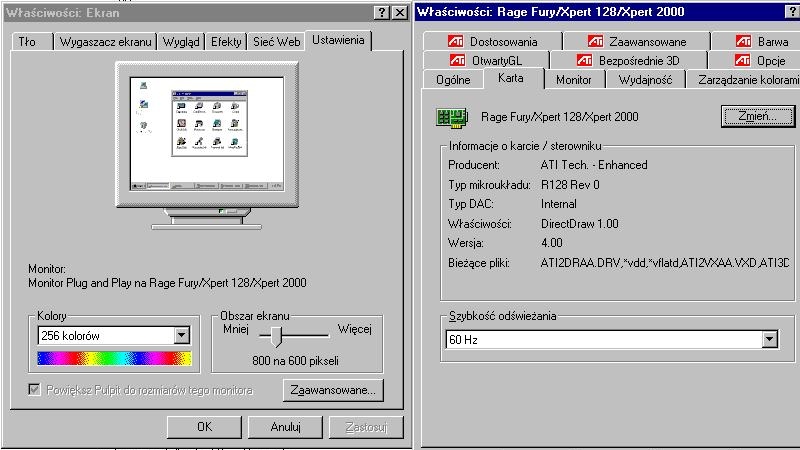The height and width of the screenshot is (450, 800).
Task: Click the Więcej label by the slider
Action: pyautogui.click(x=355, y=329)
